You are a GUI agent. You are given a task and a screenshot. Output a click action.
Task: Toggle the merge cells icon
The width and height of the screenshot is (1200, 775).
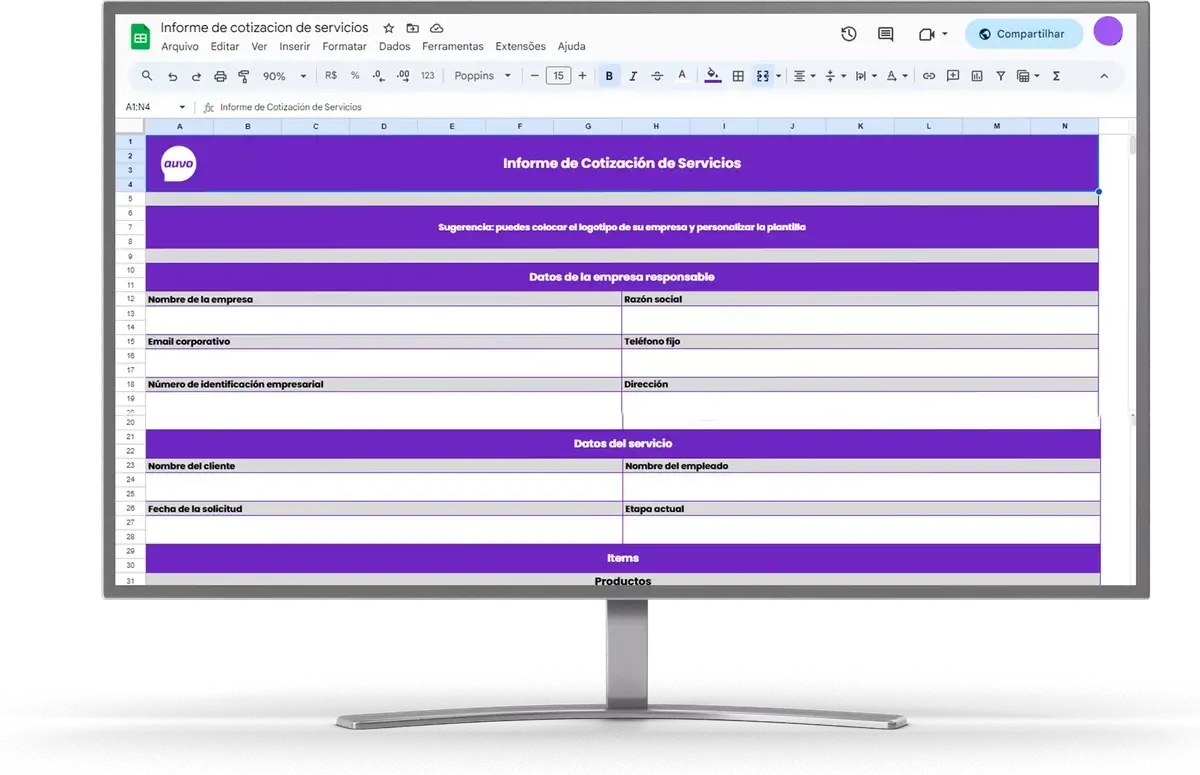click(763, 76)
